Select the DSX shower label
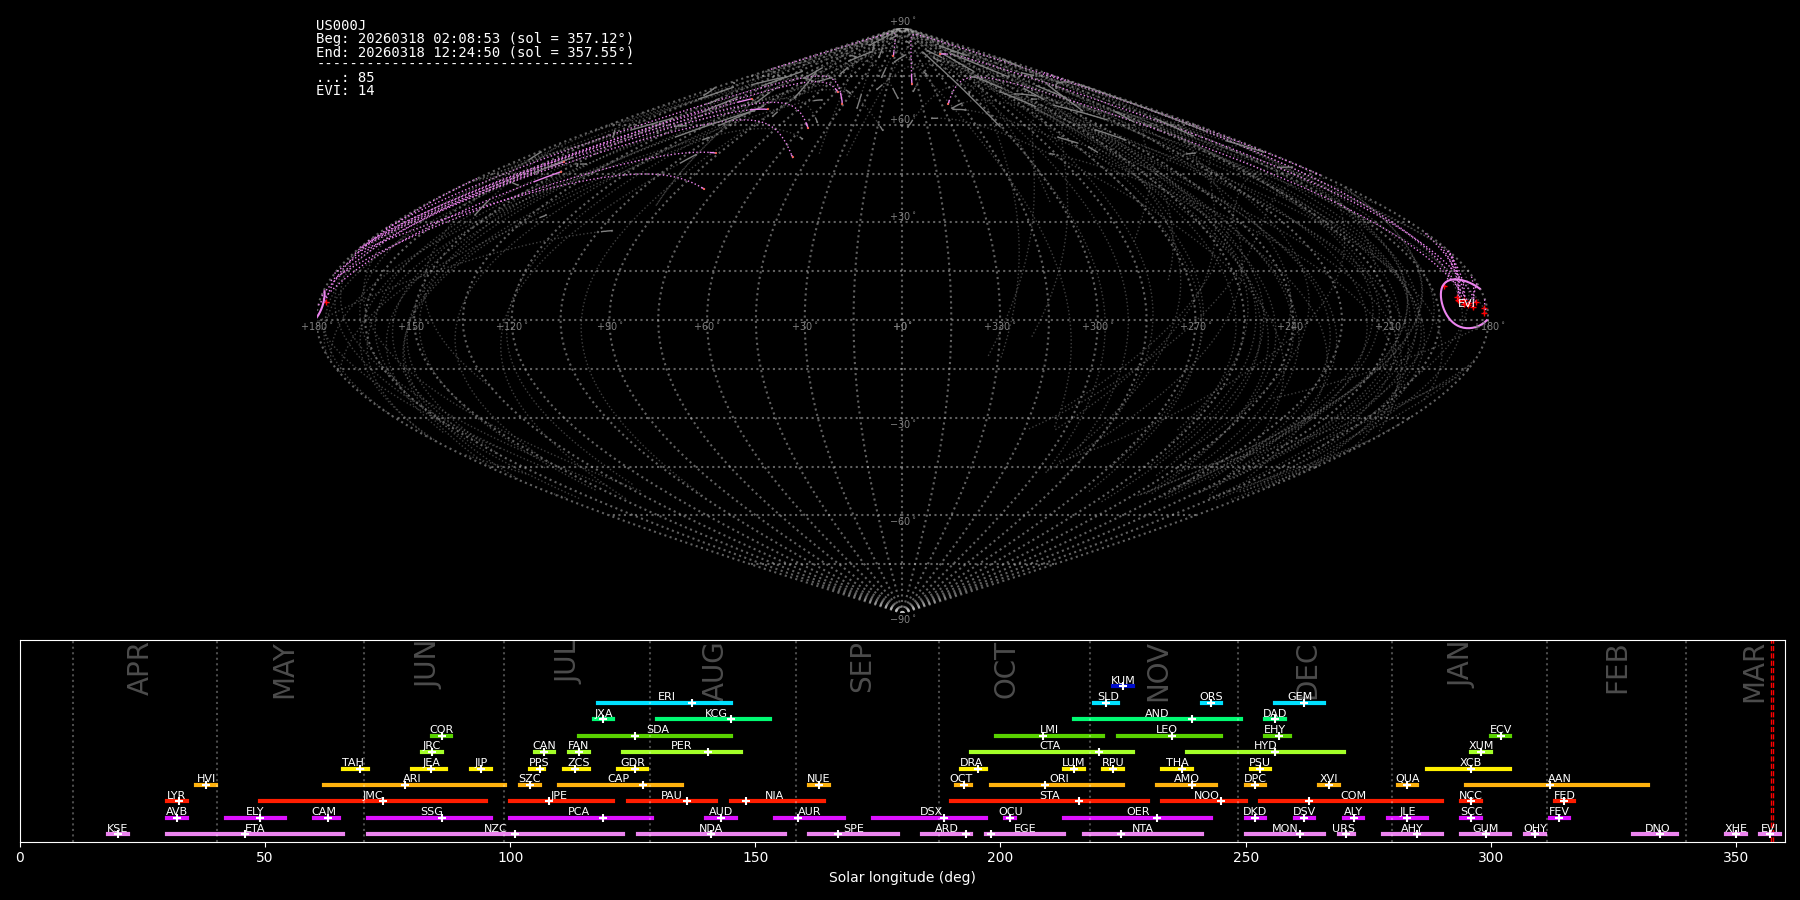This screenshot has height=900, width=1800. 931,812
